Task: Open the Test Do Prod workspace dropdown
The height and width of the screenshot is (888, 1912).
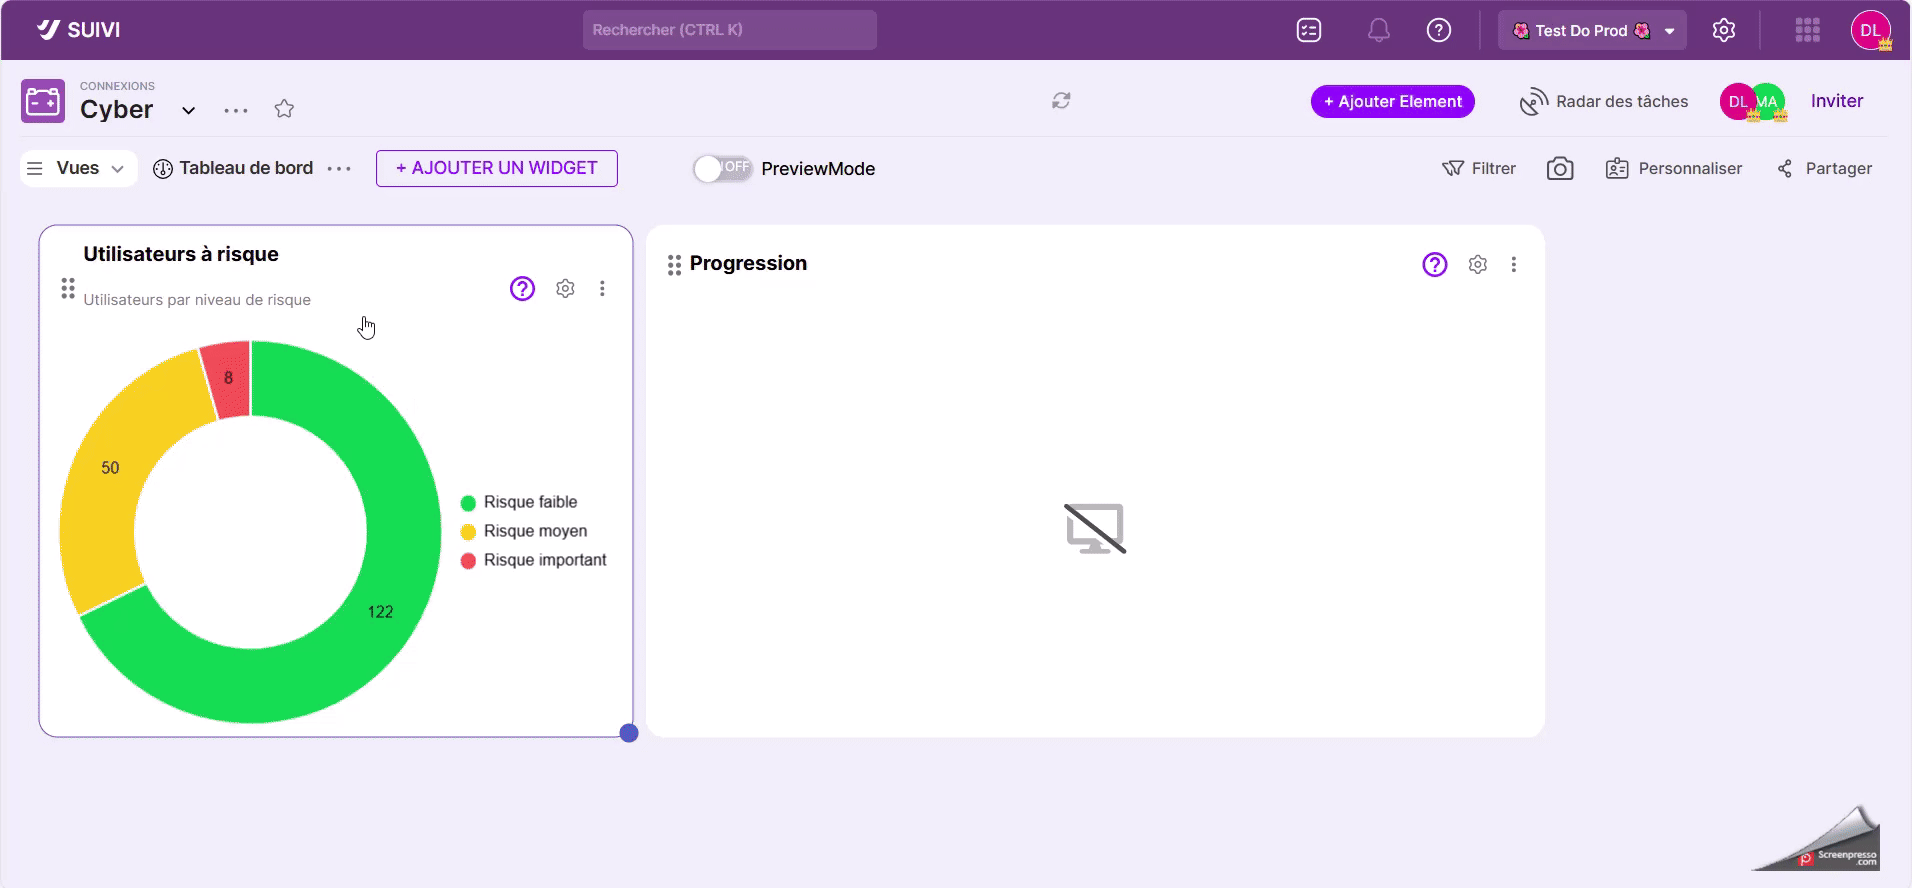Action: click(1591, 31)
